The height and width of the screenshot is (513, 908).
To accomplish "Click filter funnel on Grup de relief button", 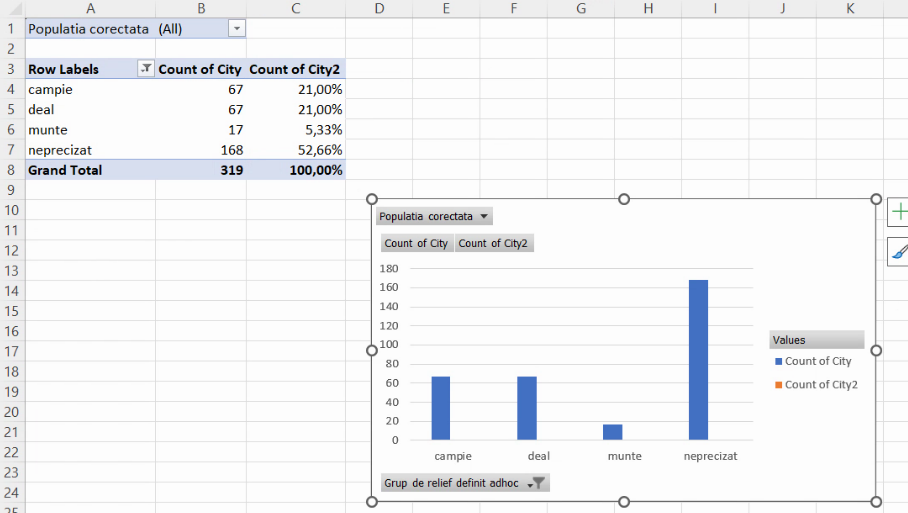I will (538, 483).
